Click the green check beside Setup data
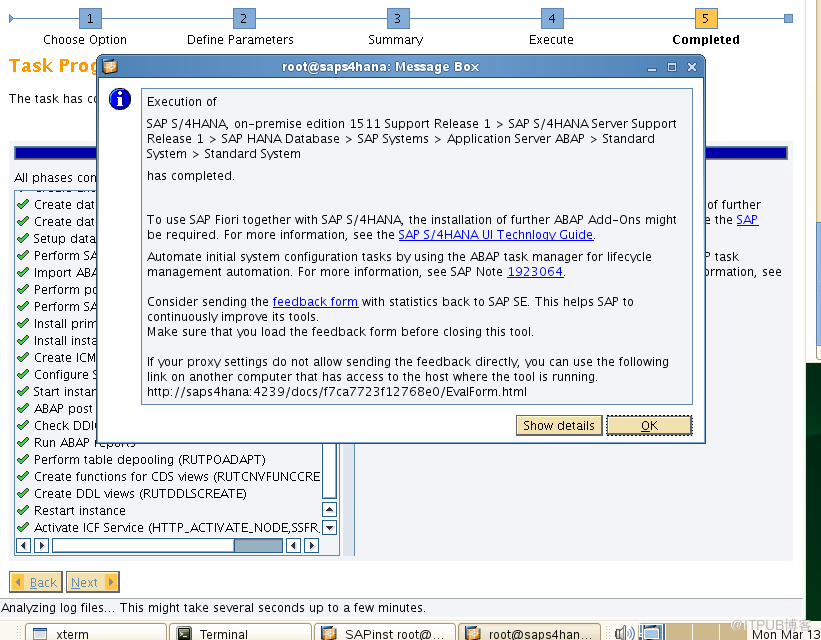The width and height of the screenshot is (821, 640). click(x=23, y=238)
